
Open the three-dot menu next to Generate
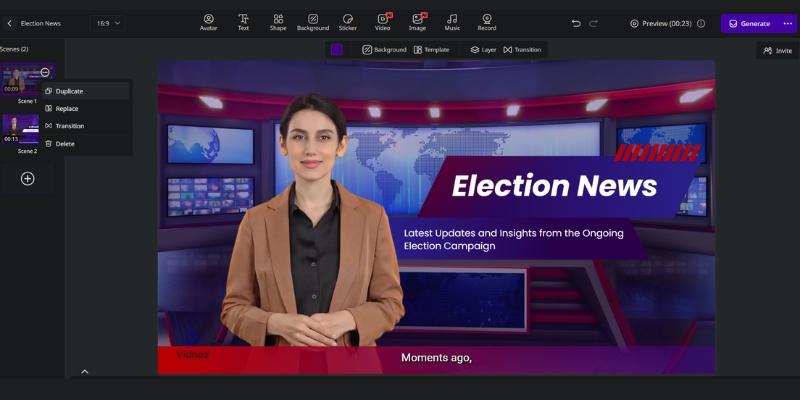(x=788, y=23)
